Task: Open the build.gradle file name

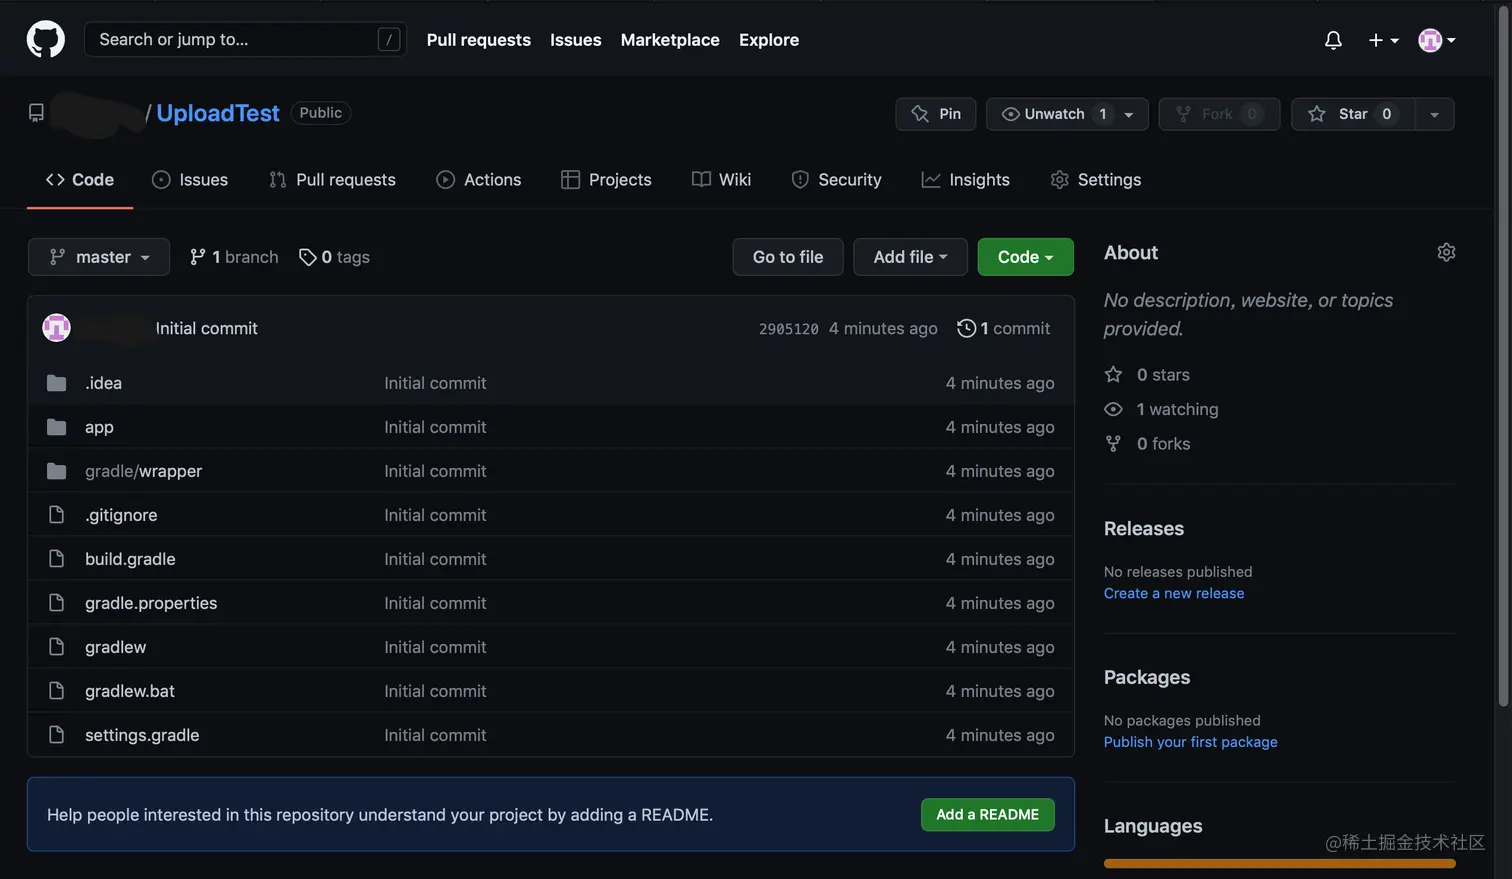Action: pyautogui.click(x=130, y=559)
